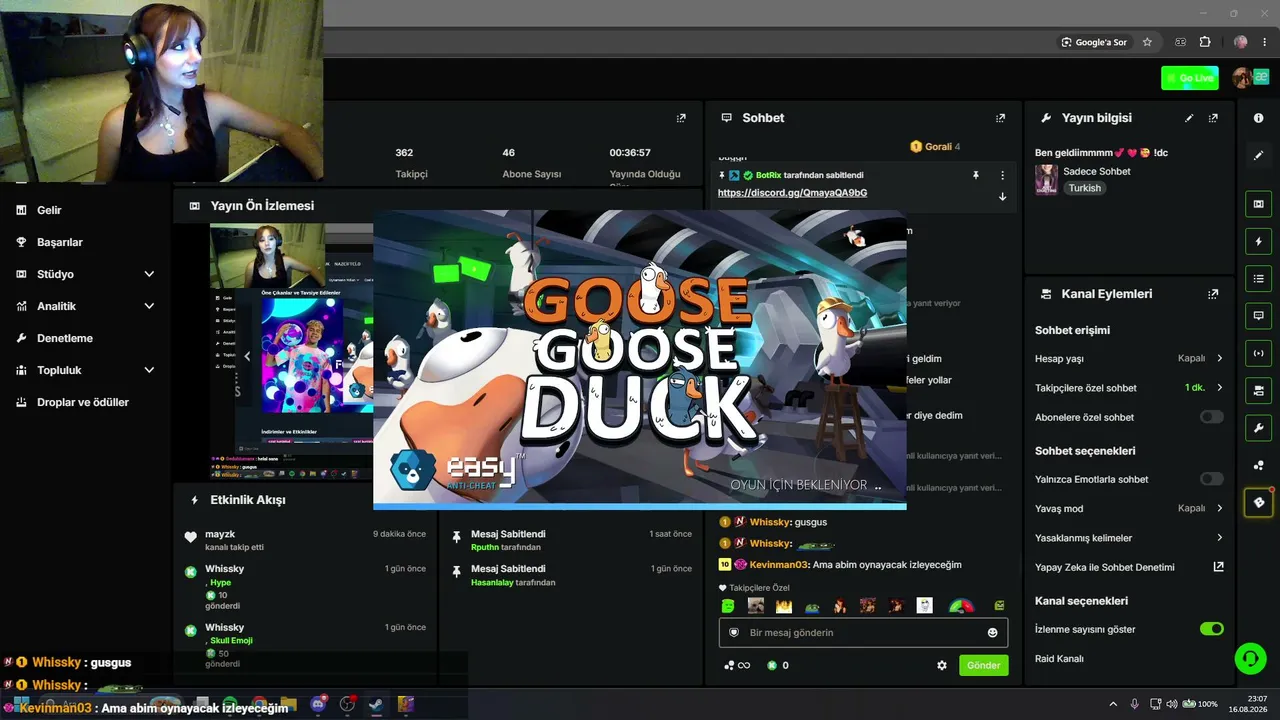Send the message with the Gönder button
The width and height of the screenshot is (1280, 720).
pos(983,665)
